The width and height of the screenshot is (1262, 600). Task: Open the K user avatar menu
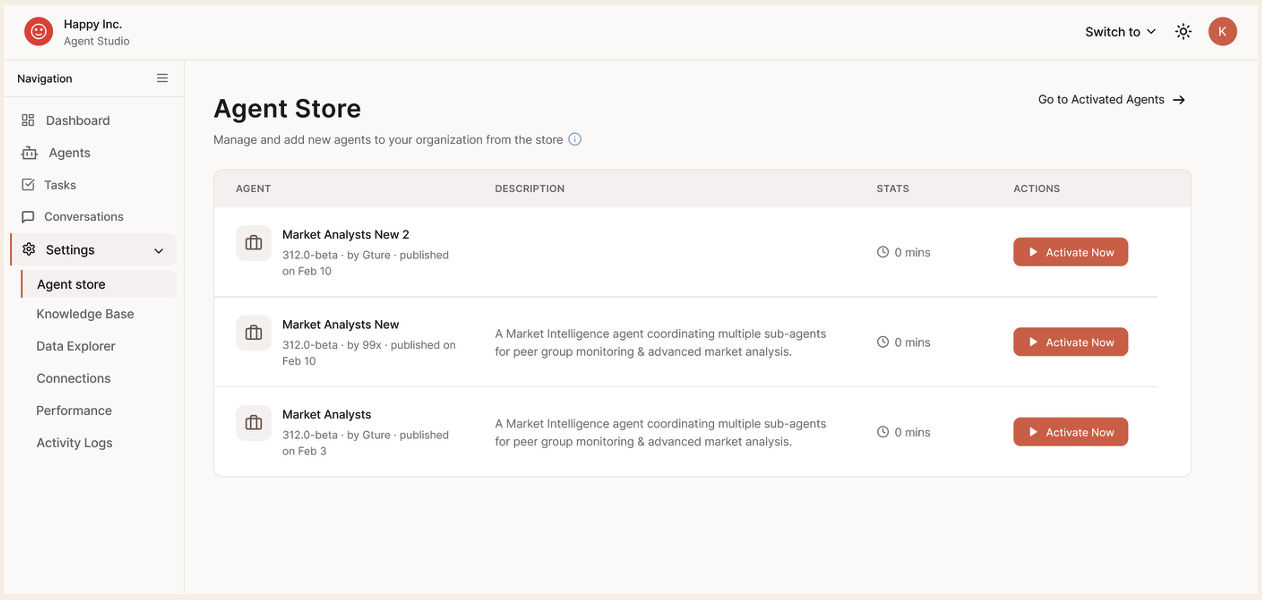point(1222,31)
